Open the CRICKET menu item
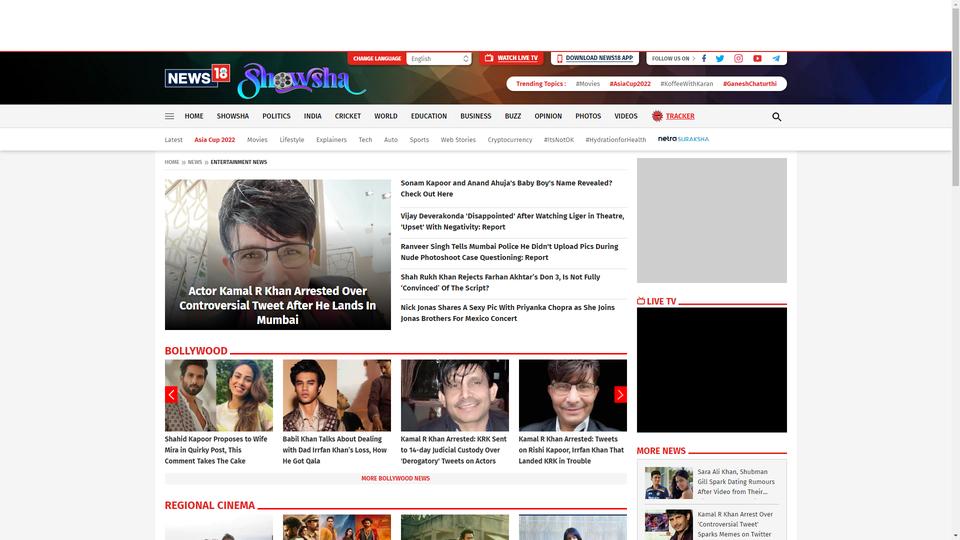Screen dimensions: 960x540 point(348,116)
